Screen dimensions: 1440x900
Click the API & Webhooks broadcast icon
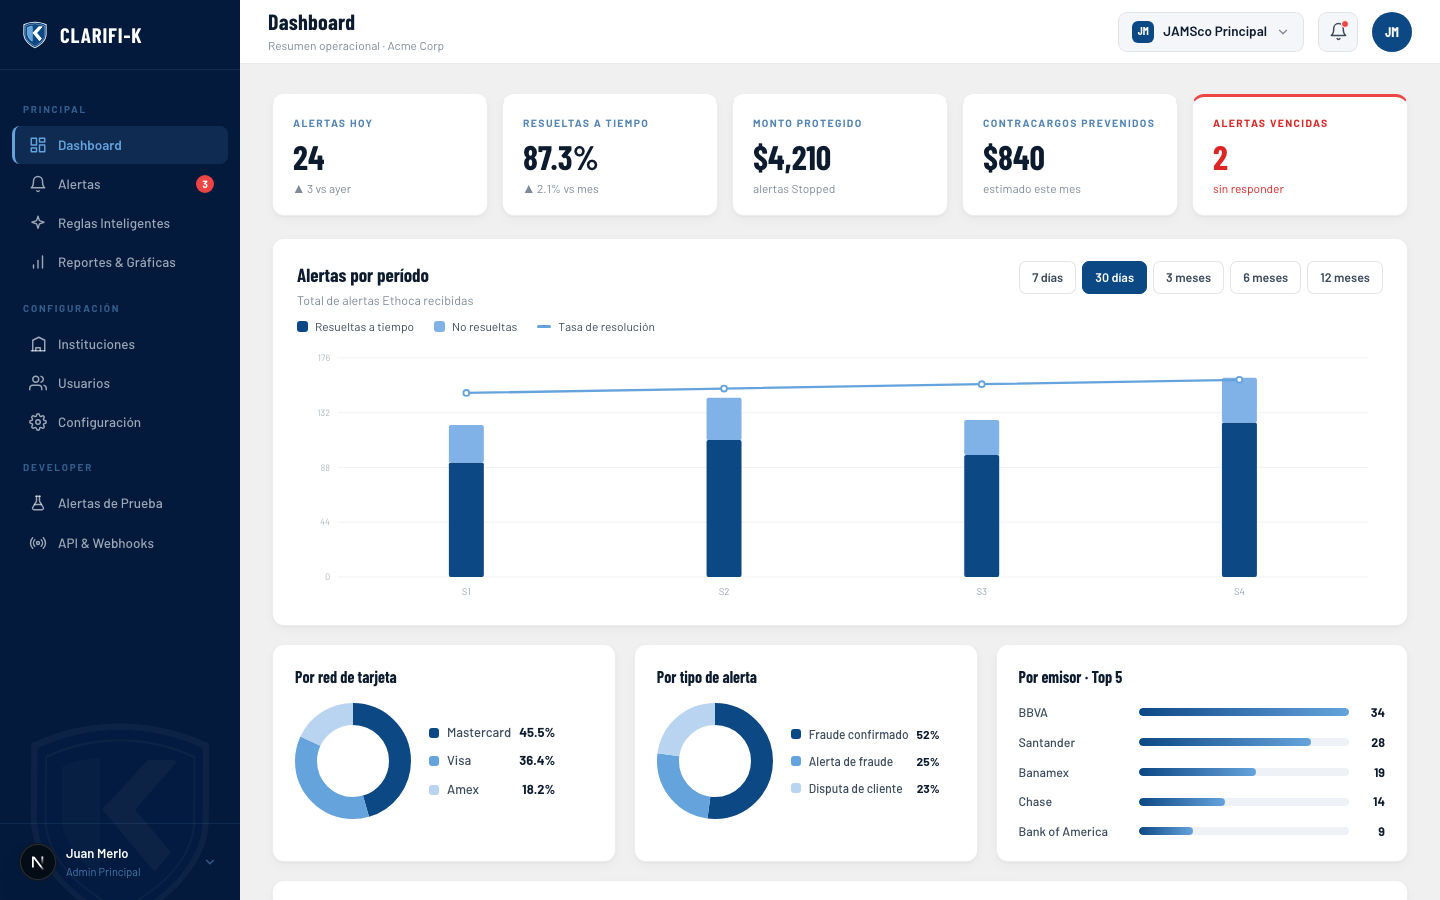tap(38, 543)
